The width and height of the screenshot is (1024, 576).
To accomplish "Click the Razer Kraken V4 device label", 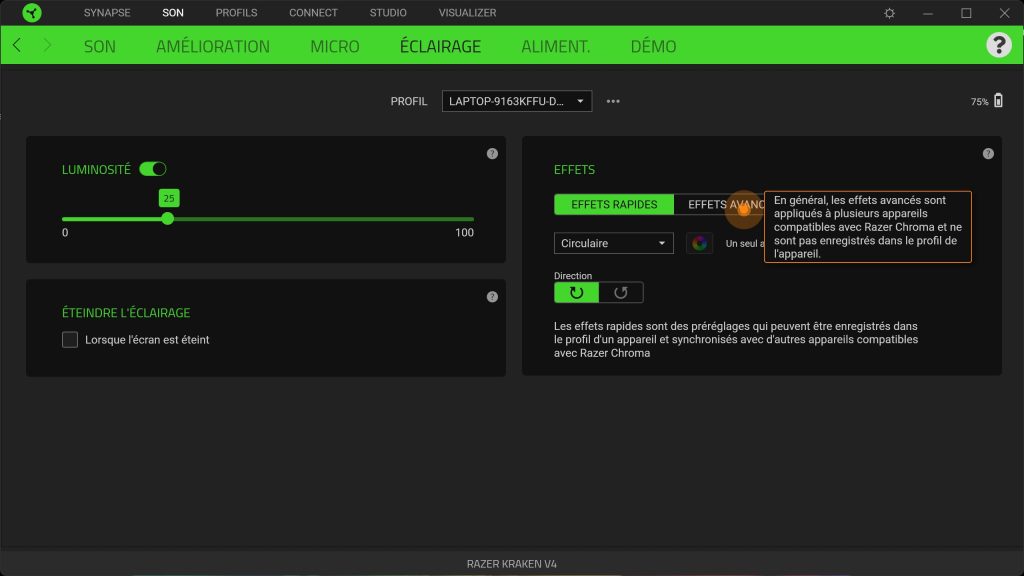I will coord(511,564).
